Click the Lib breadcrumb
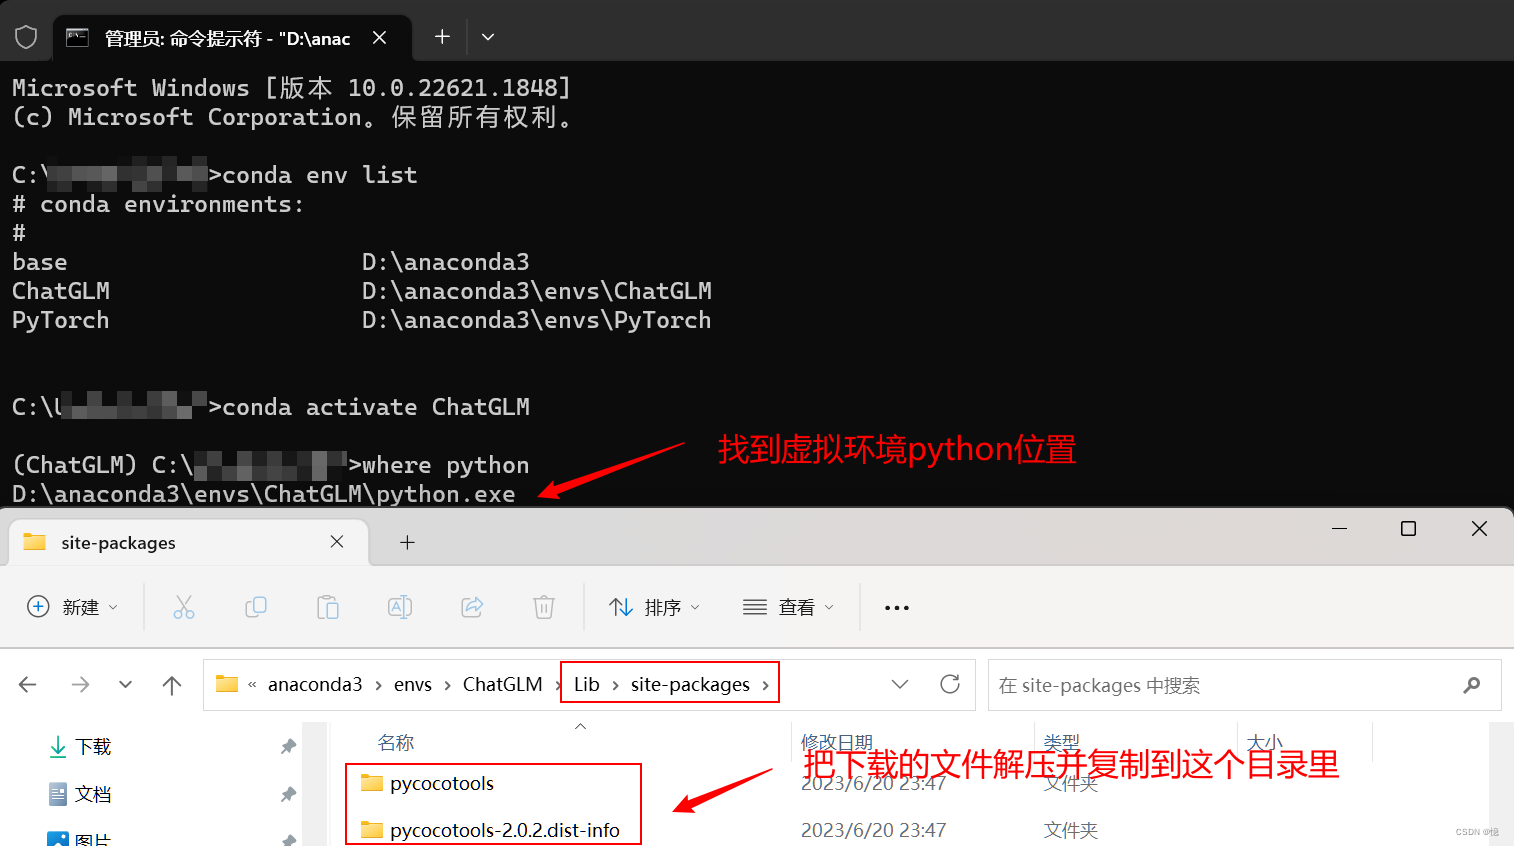 point(587,684)
